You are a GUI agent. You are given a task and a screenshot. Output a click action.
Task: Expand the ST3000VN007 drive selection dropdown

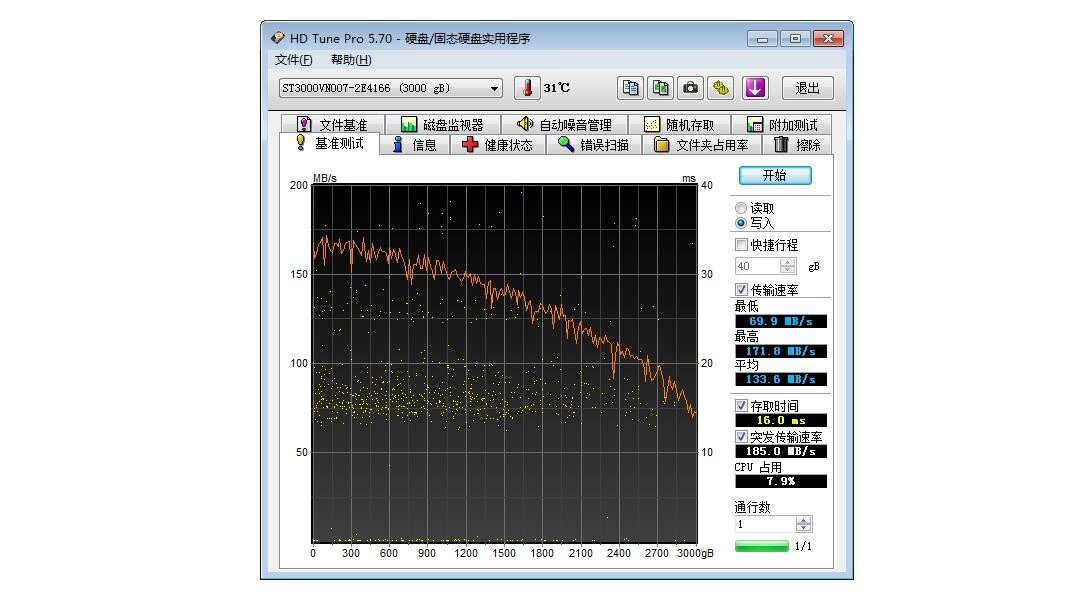click(x=494, y=88)
